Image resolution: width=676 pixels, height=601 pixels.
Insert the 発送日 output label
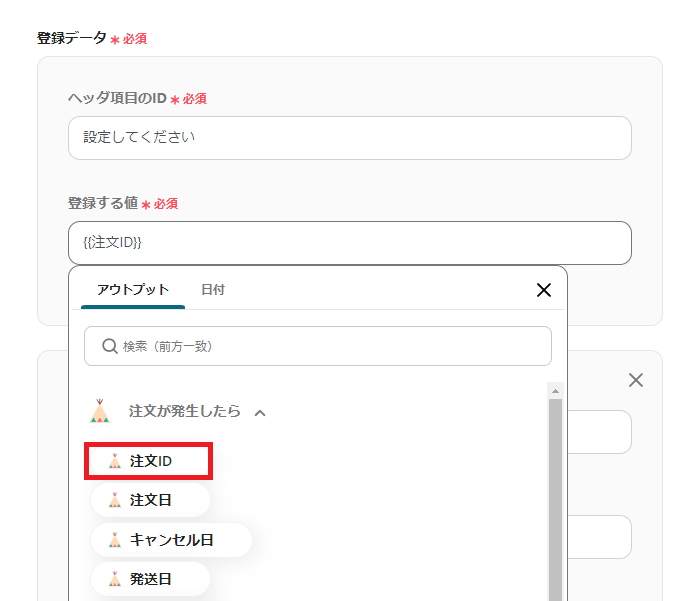151,579
